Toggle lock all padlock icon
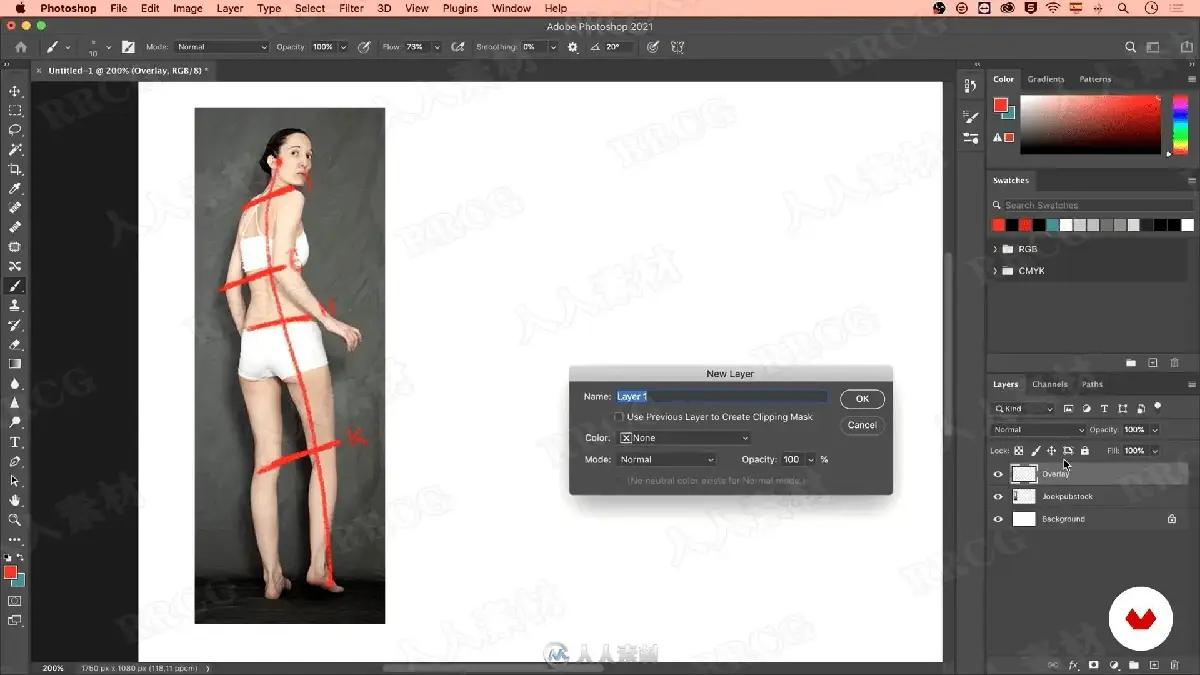 pyautogui.click(x=1085, y=451)
